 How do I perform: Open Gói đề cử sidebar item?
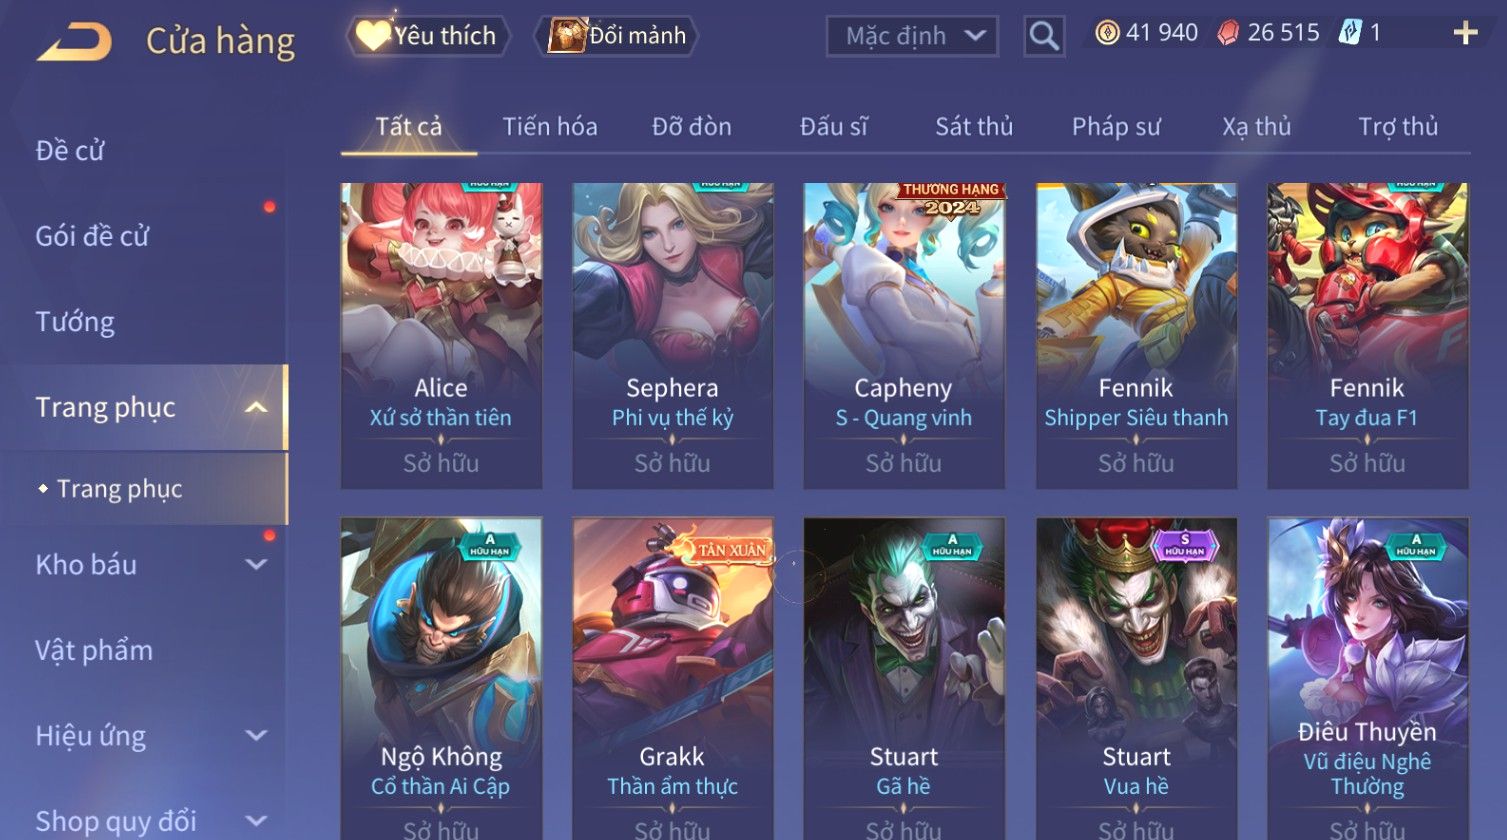(x=92, y=236)
